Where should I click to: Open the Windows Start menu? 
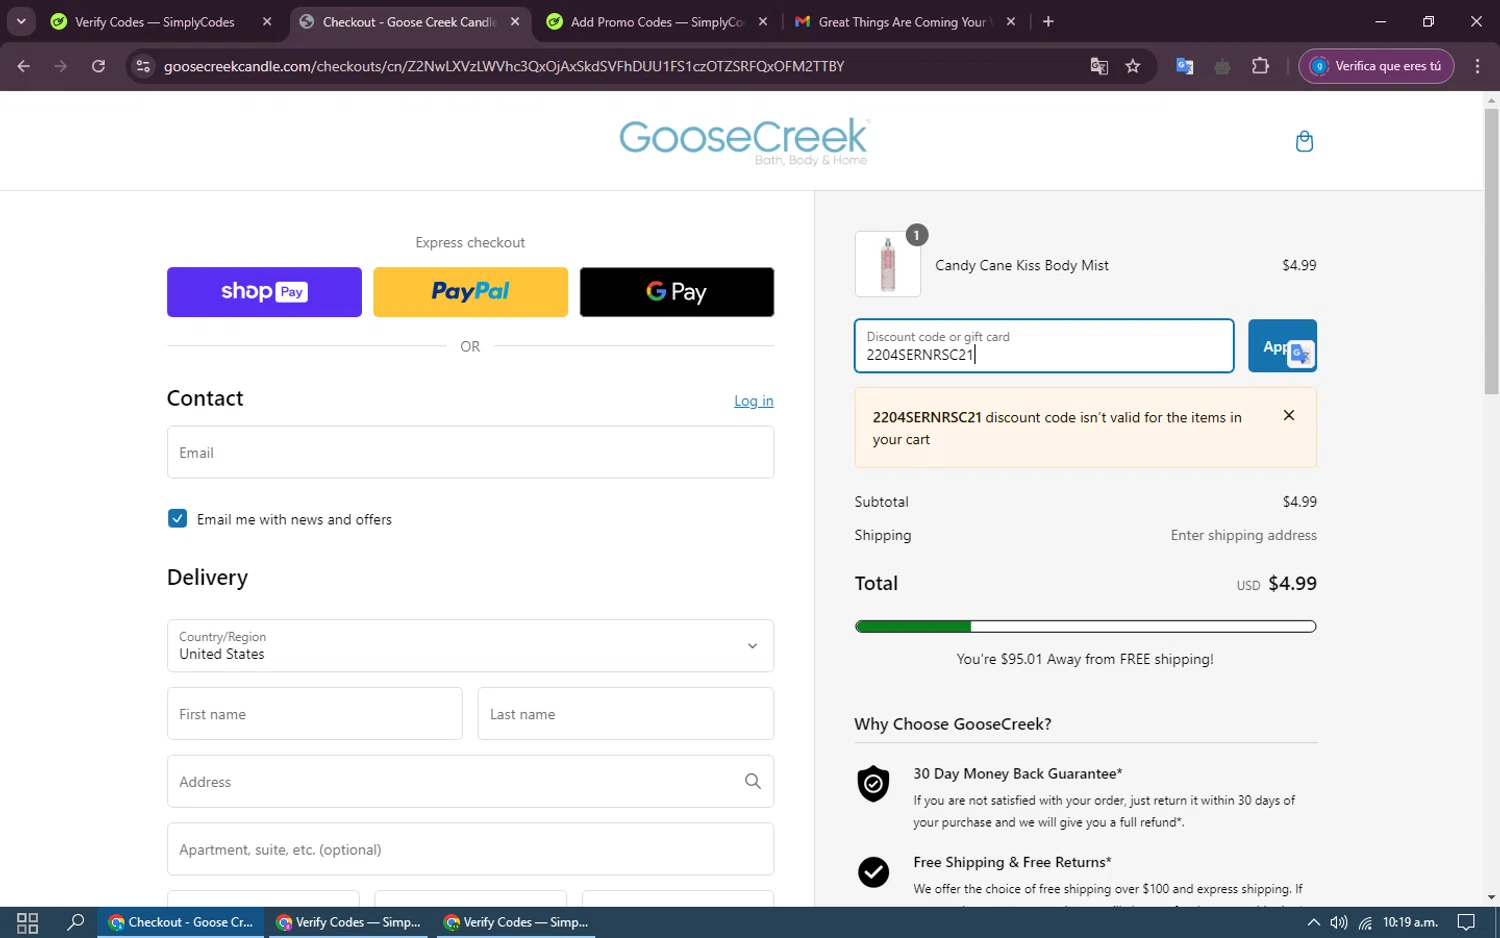click(x=27, y=922)
